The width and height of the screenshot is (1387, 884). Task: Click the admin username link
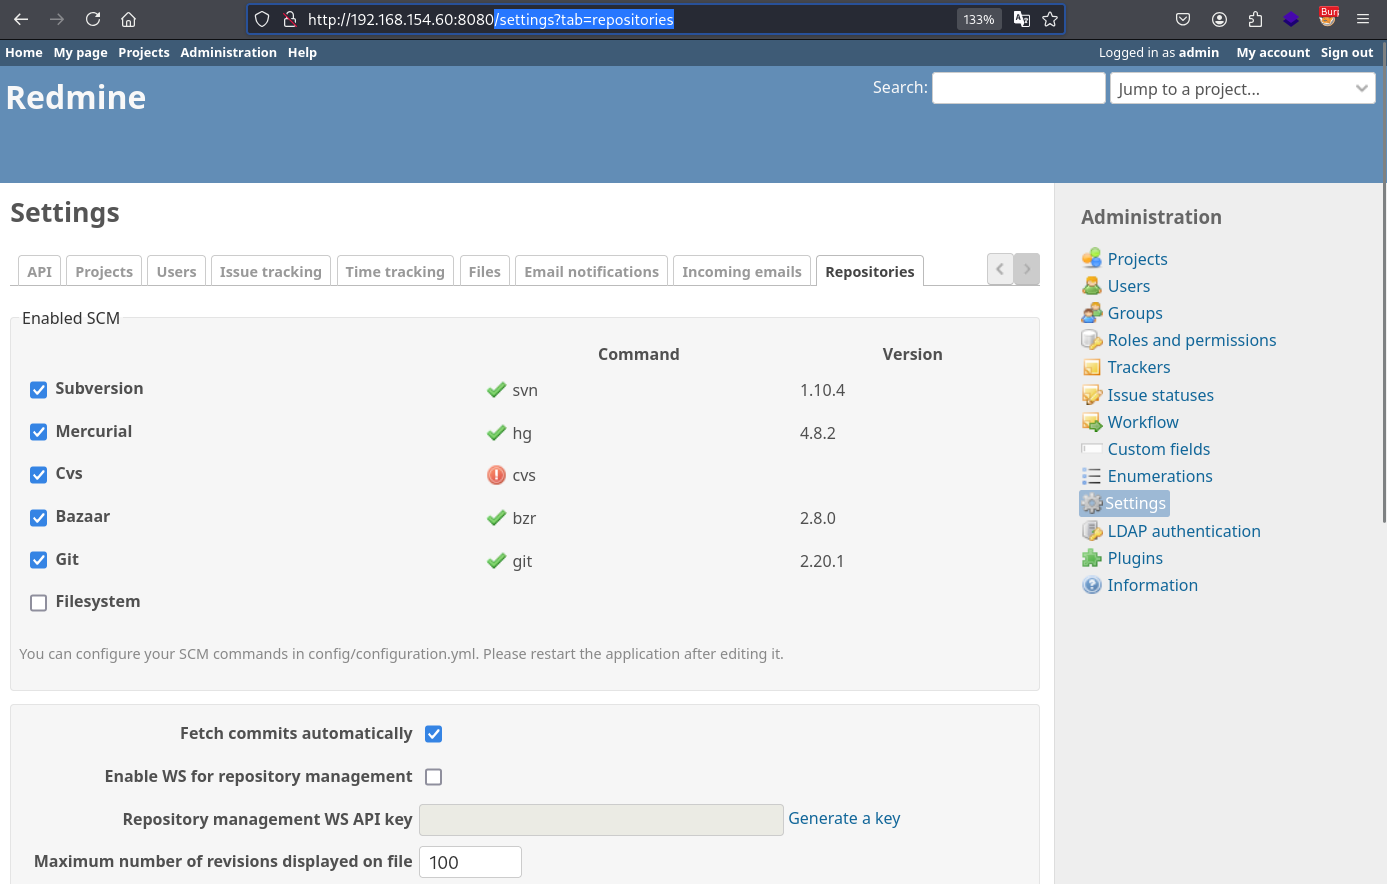tap(1199, 52)
